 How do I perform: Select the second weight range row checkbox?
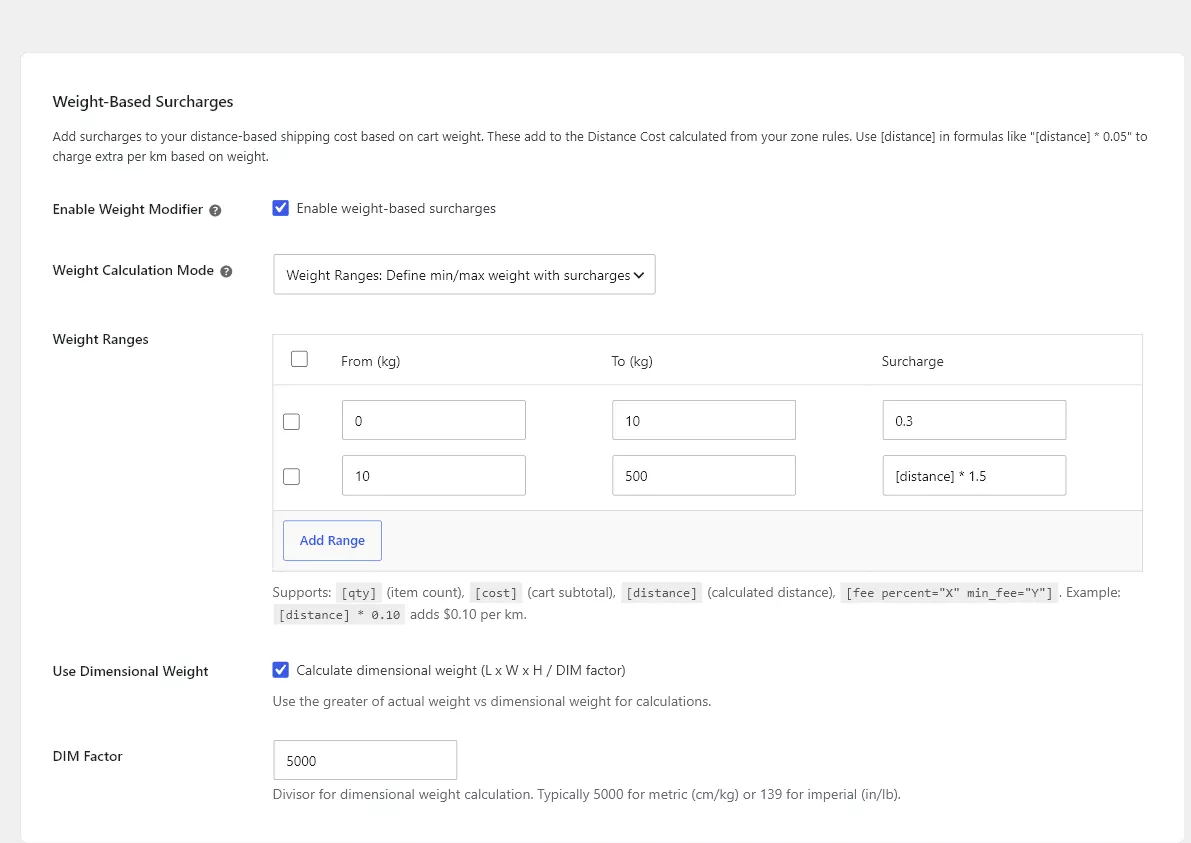click(x=291, y=476)
